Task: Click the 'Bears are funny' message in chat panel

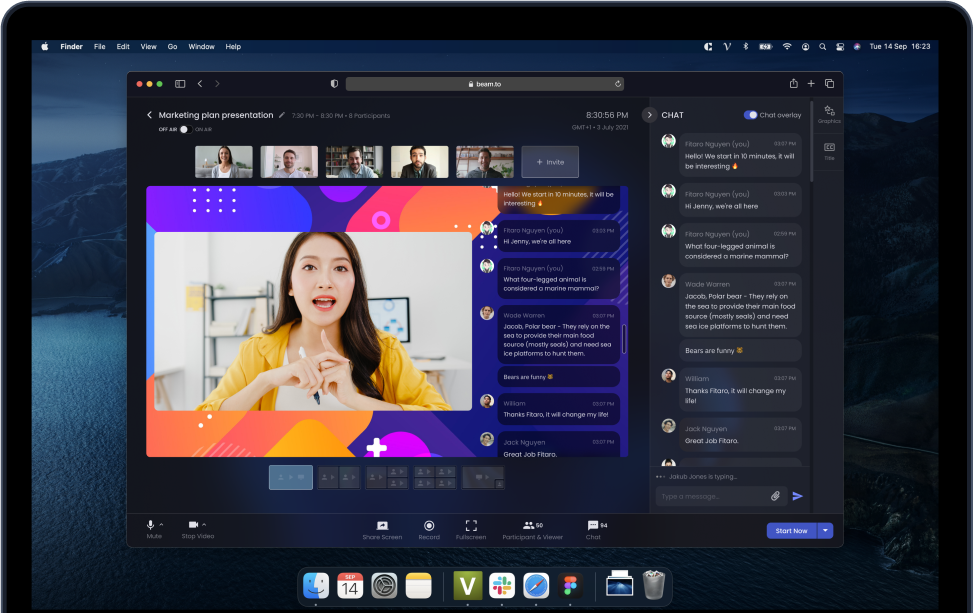Action: [740, 351]
